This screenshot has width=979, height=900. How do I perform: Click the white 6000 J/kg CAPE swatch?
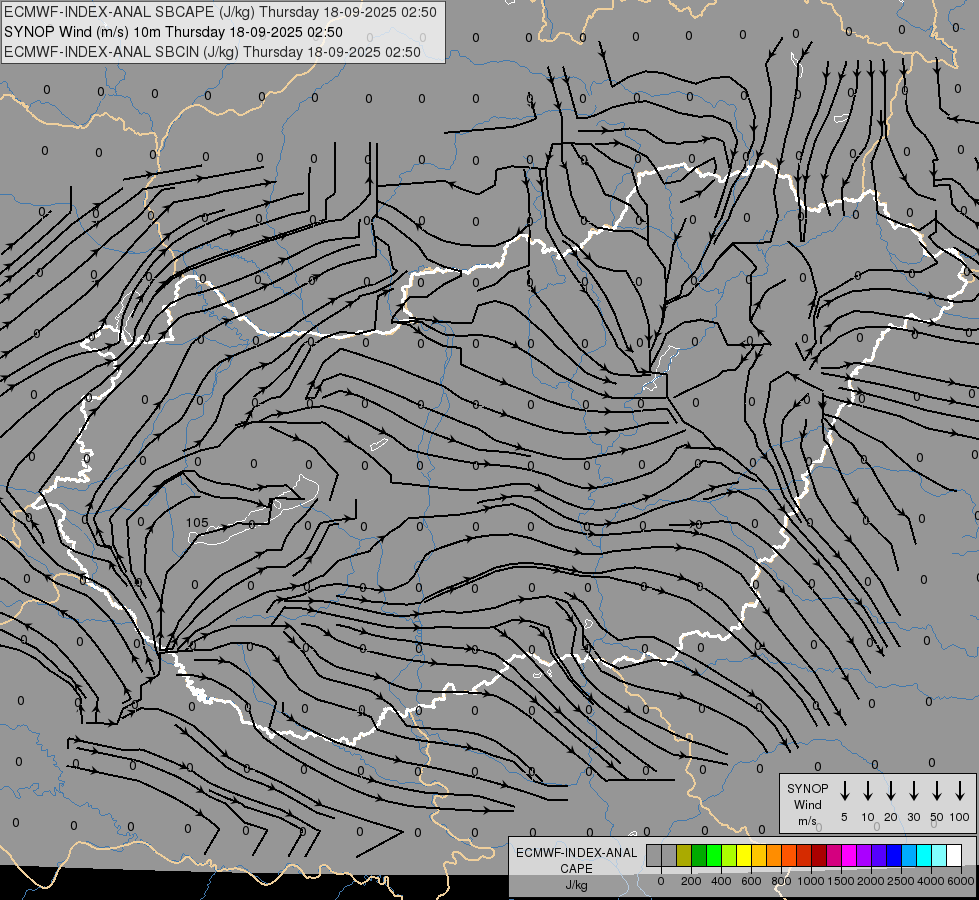pos(954,855)
